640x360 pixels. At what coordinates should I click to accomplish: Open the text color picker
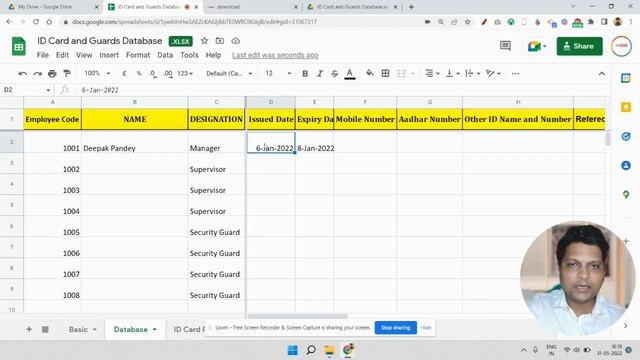[349, 73]
